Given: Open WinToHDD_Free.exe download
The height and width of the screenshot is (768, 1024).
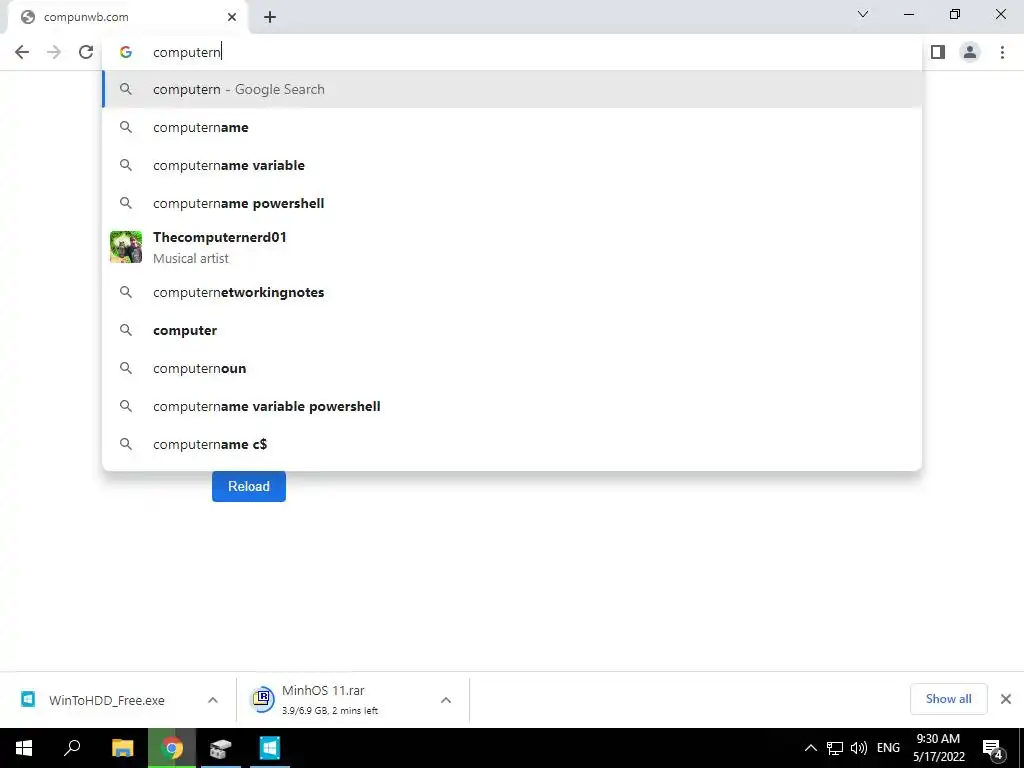Looking at the screenshot, I should (107, 700).
